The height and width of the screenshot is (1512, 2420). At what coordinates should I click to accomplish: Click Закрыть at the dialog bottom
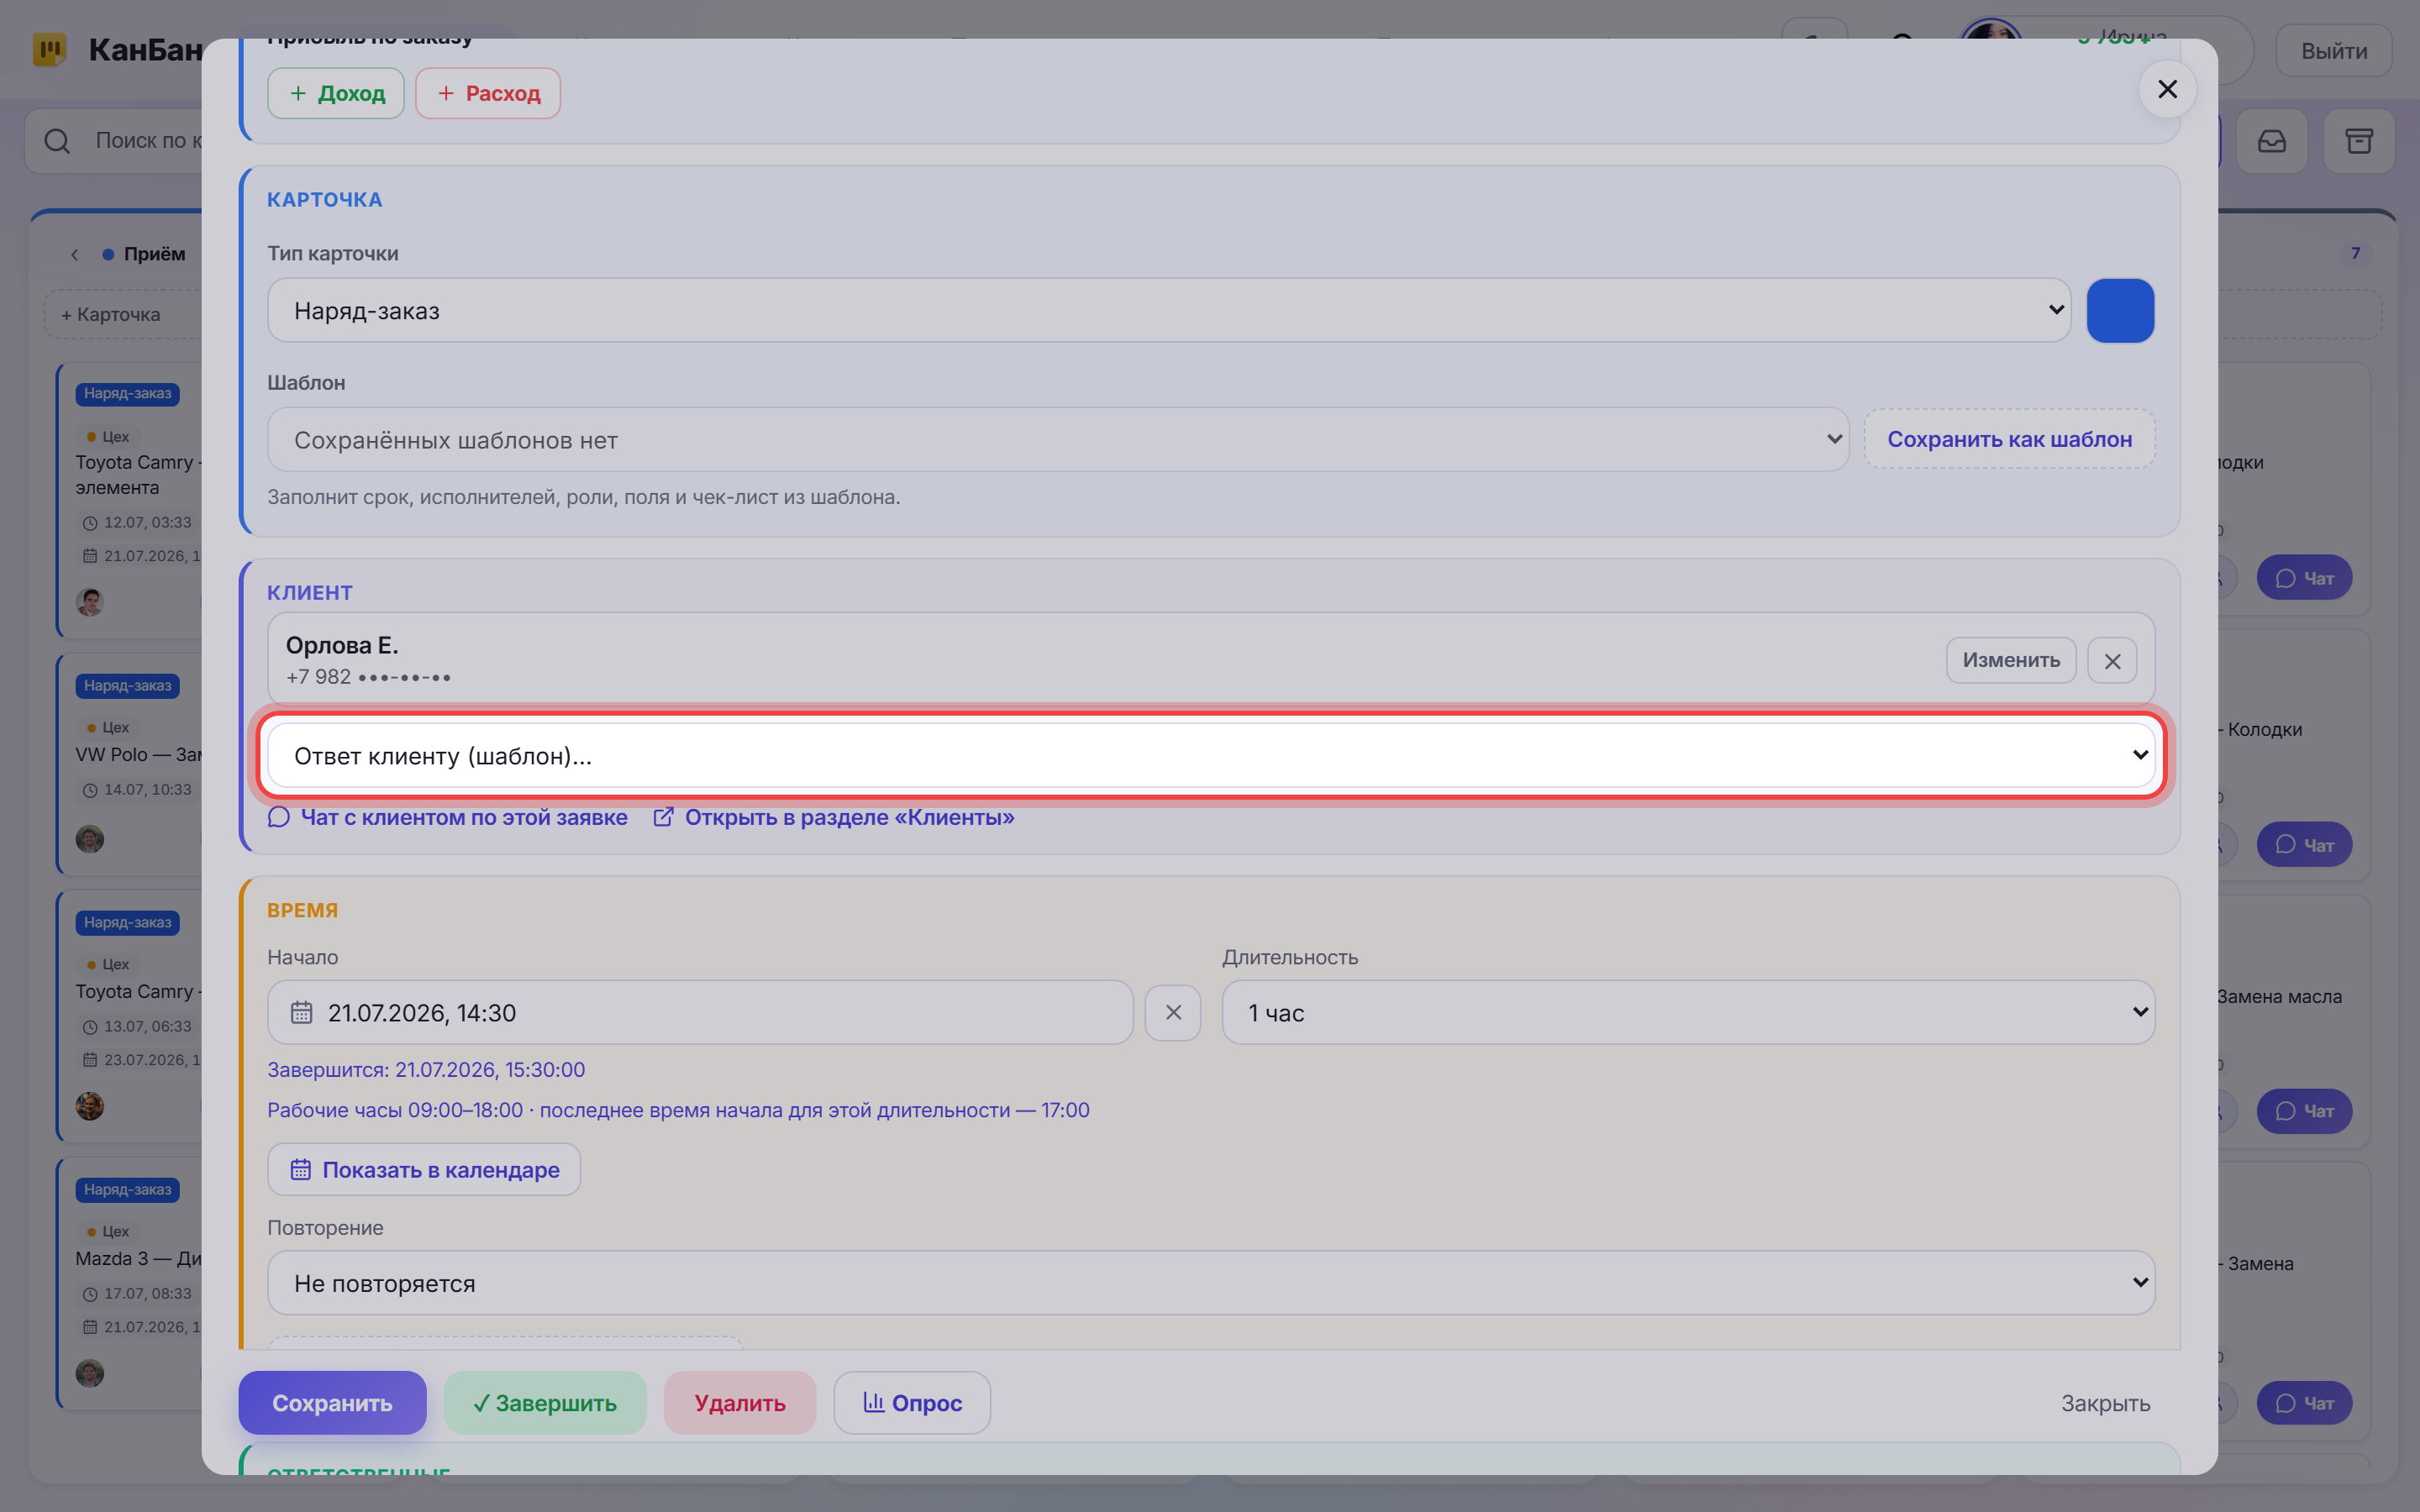pyautogui.click(x=2105, y=1403)
